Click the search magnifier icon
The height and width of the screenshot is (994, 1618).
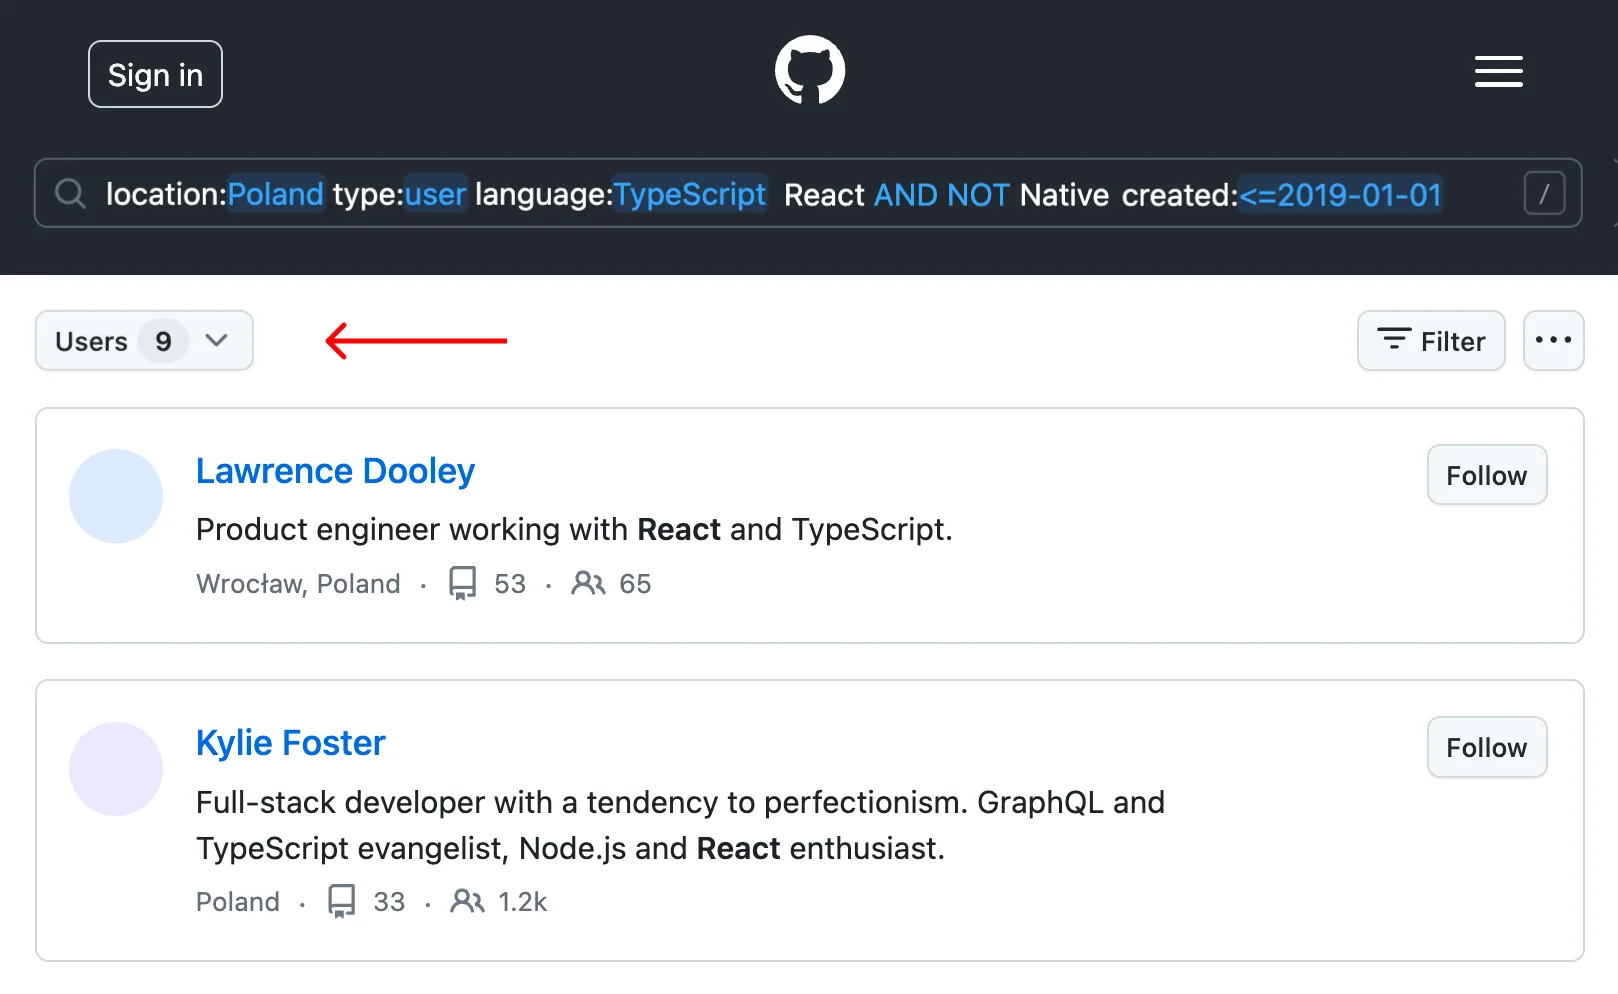click(x=70, y=193)
